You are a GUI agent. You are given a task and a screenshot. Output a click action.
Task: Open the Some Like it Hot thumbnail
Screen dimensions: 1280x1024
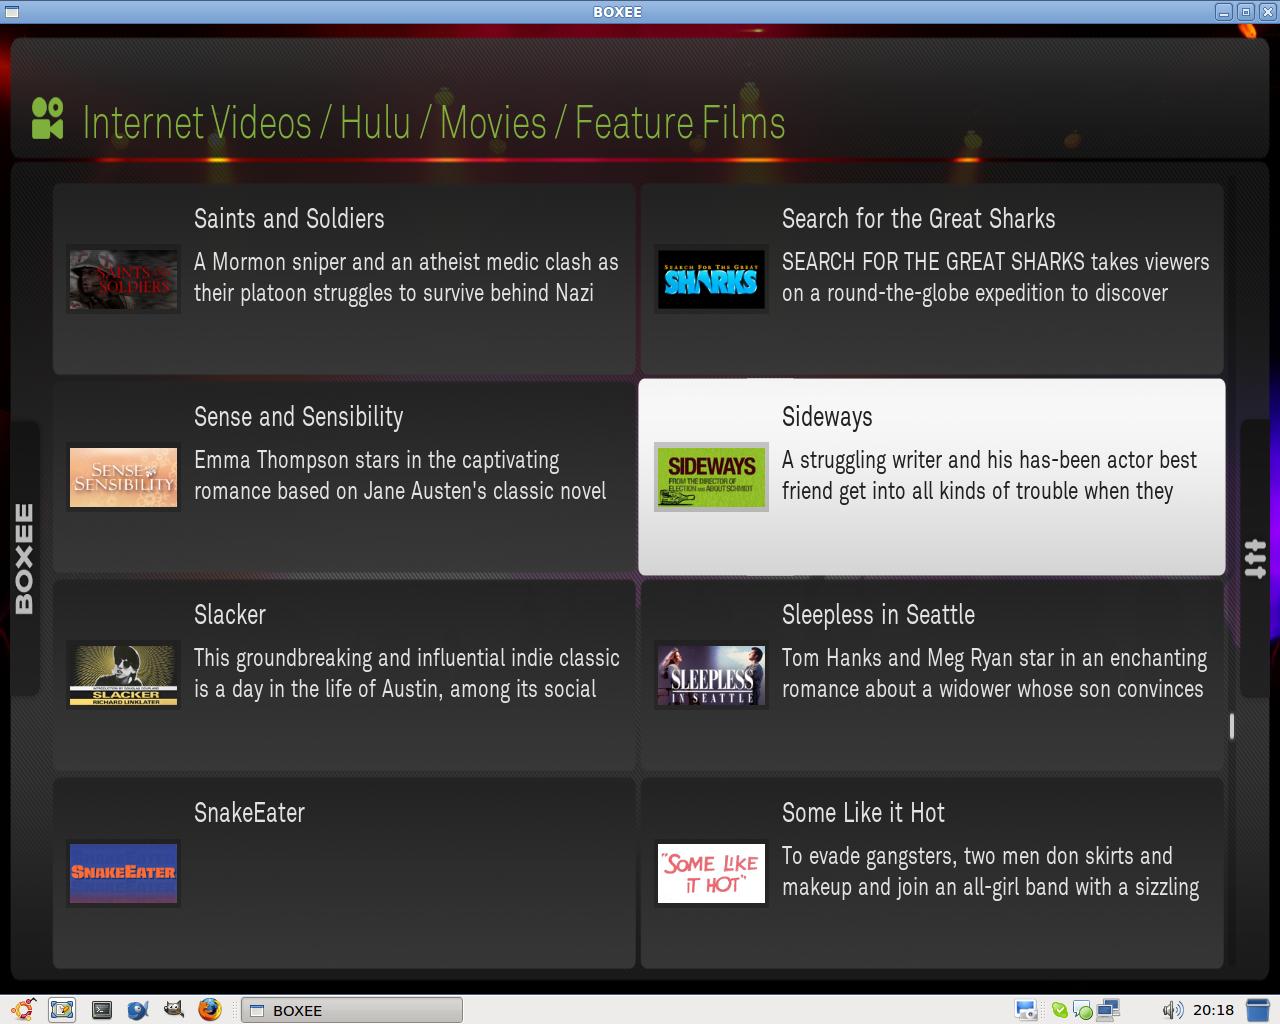click(711, 873)
